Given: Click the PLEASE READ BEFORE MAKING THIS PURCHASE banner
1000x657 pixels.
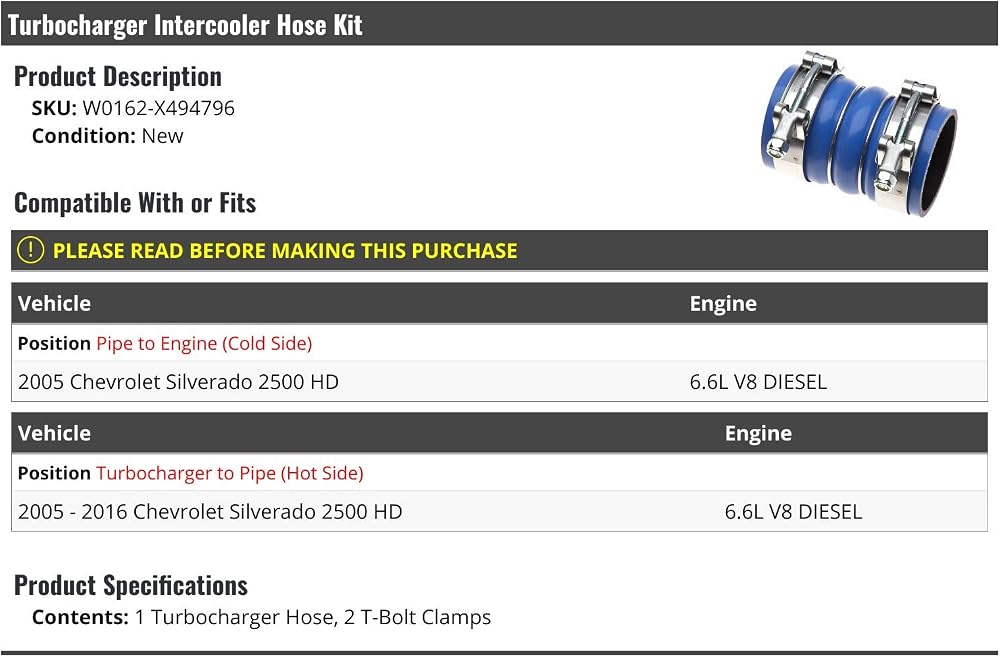Looking at the screenshot, I should click(499, 250).
